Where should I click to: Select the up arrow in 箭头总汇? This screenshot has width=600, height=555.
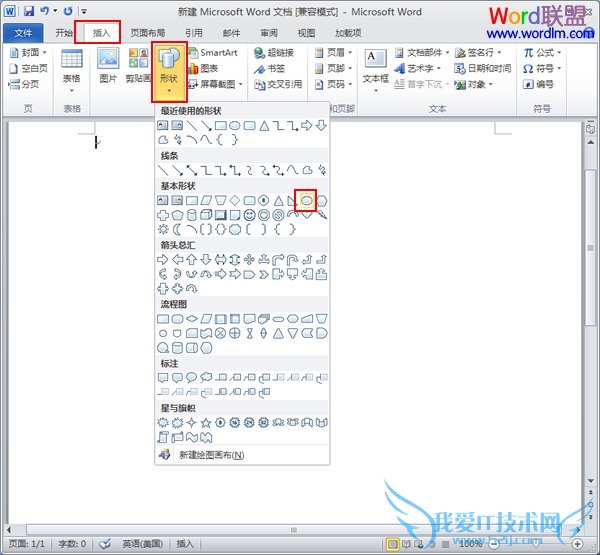click(x=191, y=260)
